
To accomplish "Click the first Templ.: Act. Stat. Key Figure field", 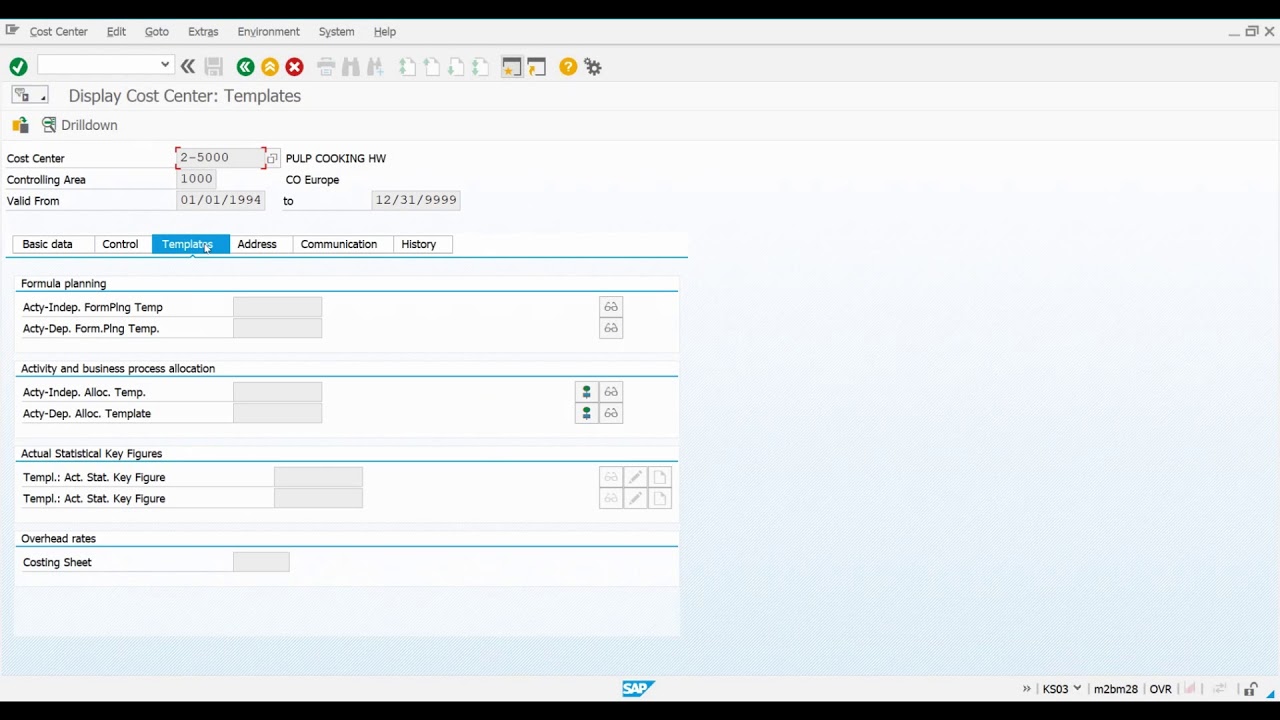I will (318, 477).
